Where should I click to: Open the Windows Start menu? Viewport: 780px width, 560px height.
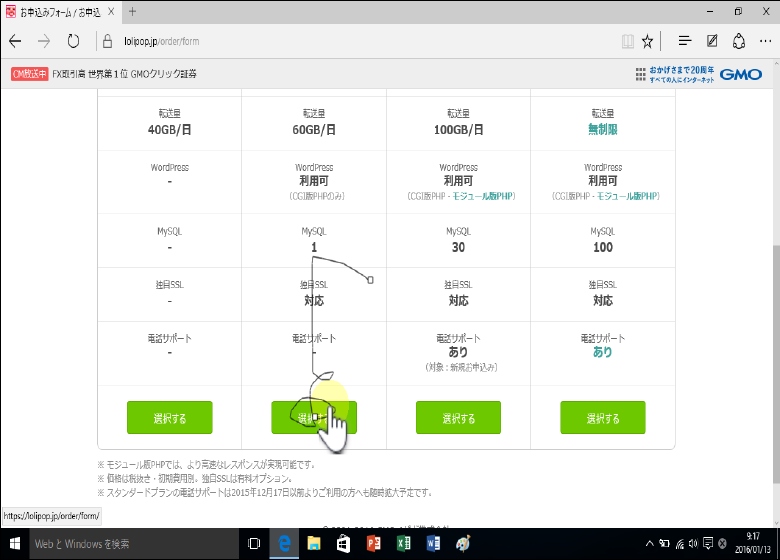pyautogui.click(x=14, y=544)
